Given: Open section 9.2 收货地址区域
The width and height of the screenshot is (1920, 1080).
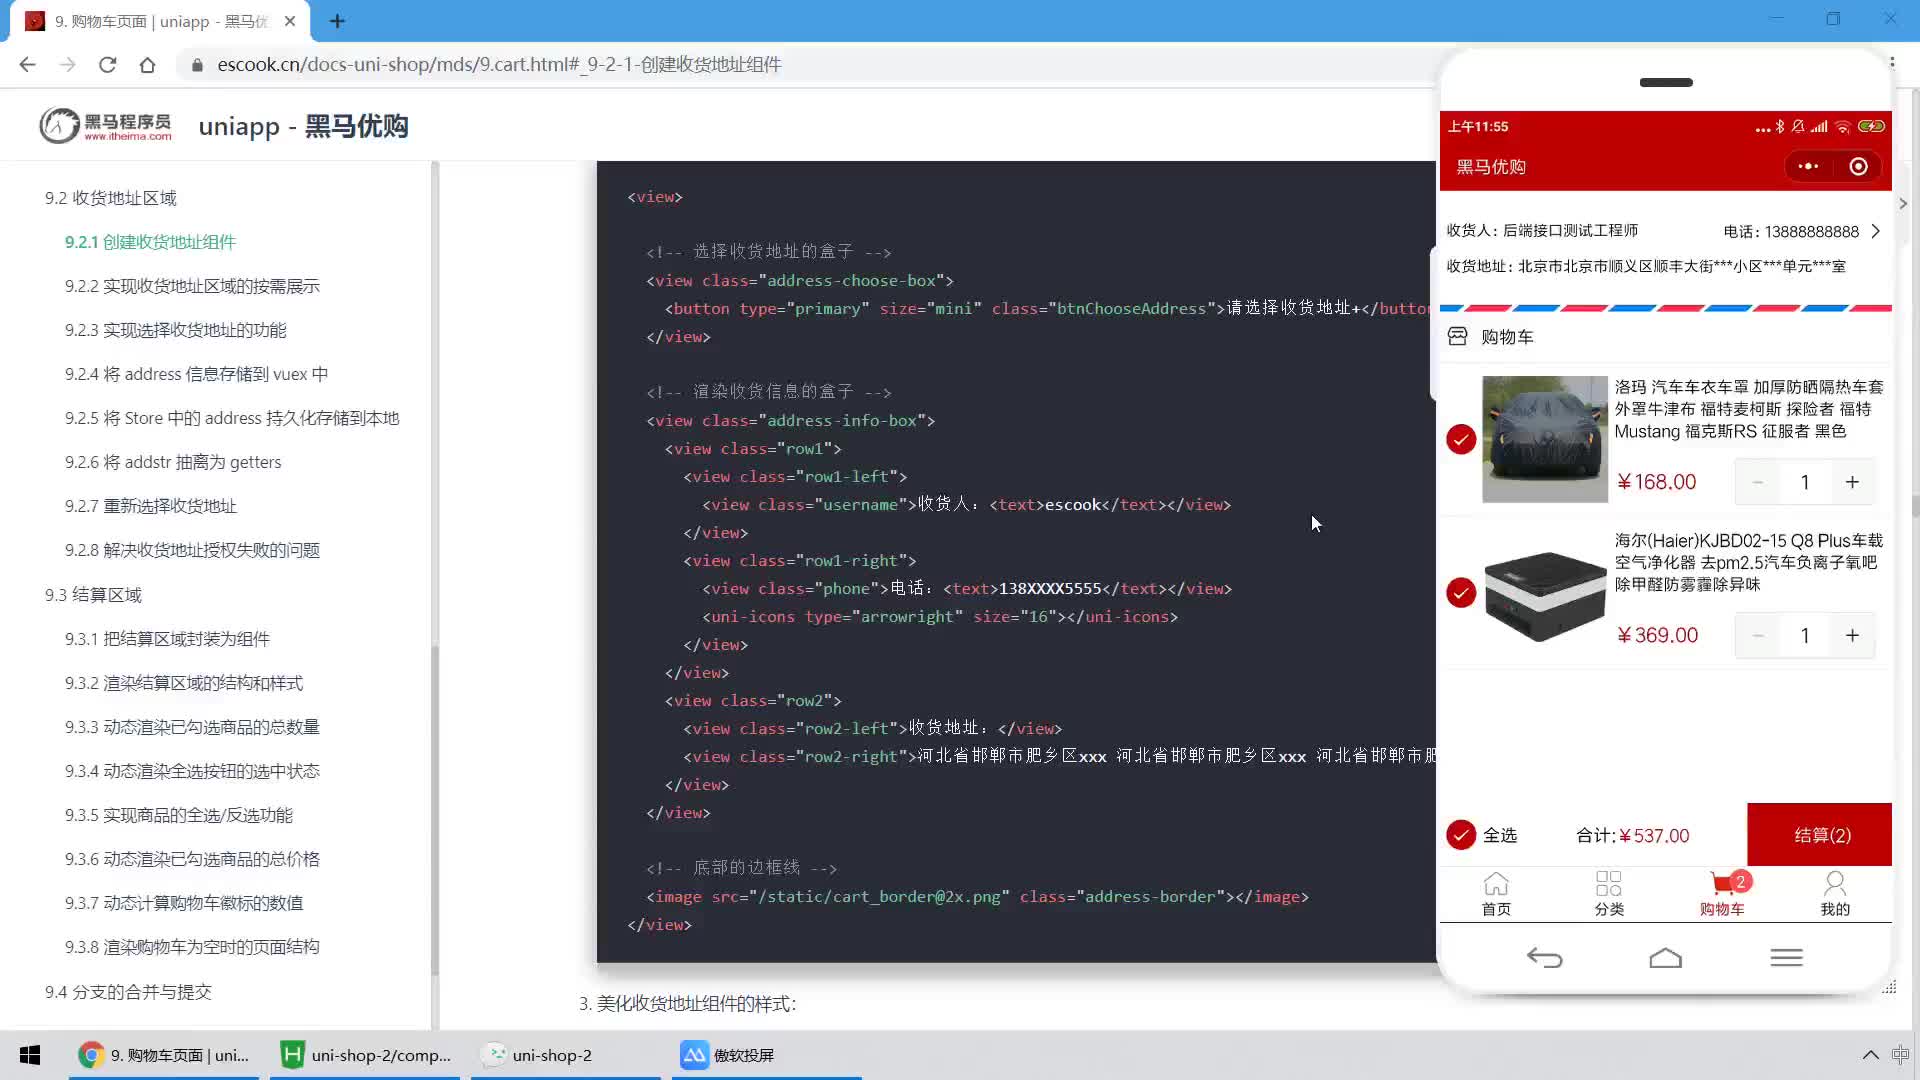Looking at the screenshot, I should (x=111, y=198).
